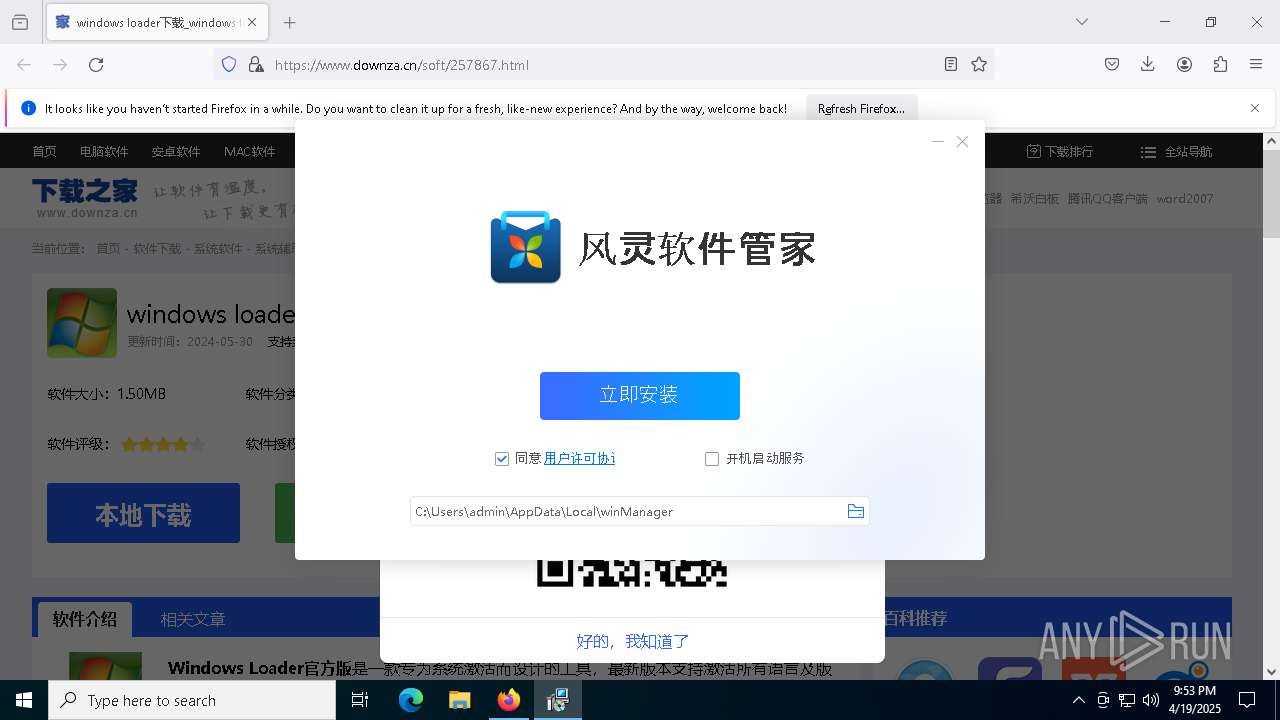The height and width of the screenshot is (720, 1280).
Task: Open a new Firefox tab
Action: (289, 22)
